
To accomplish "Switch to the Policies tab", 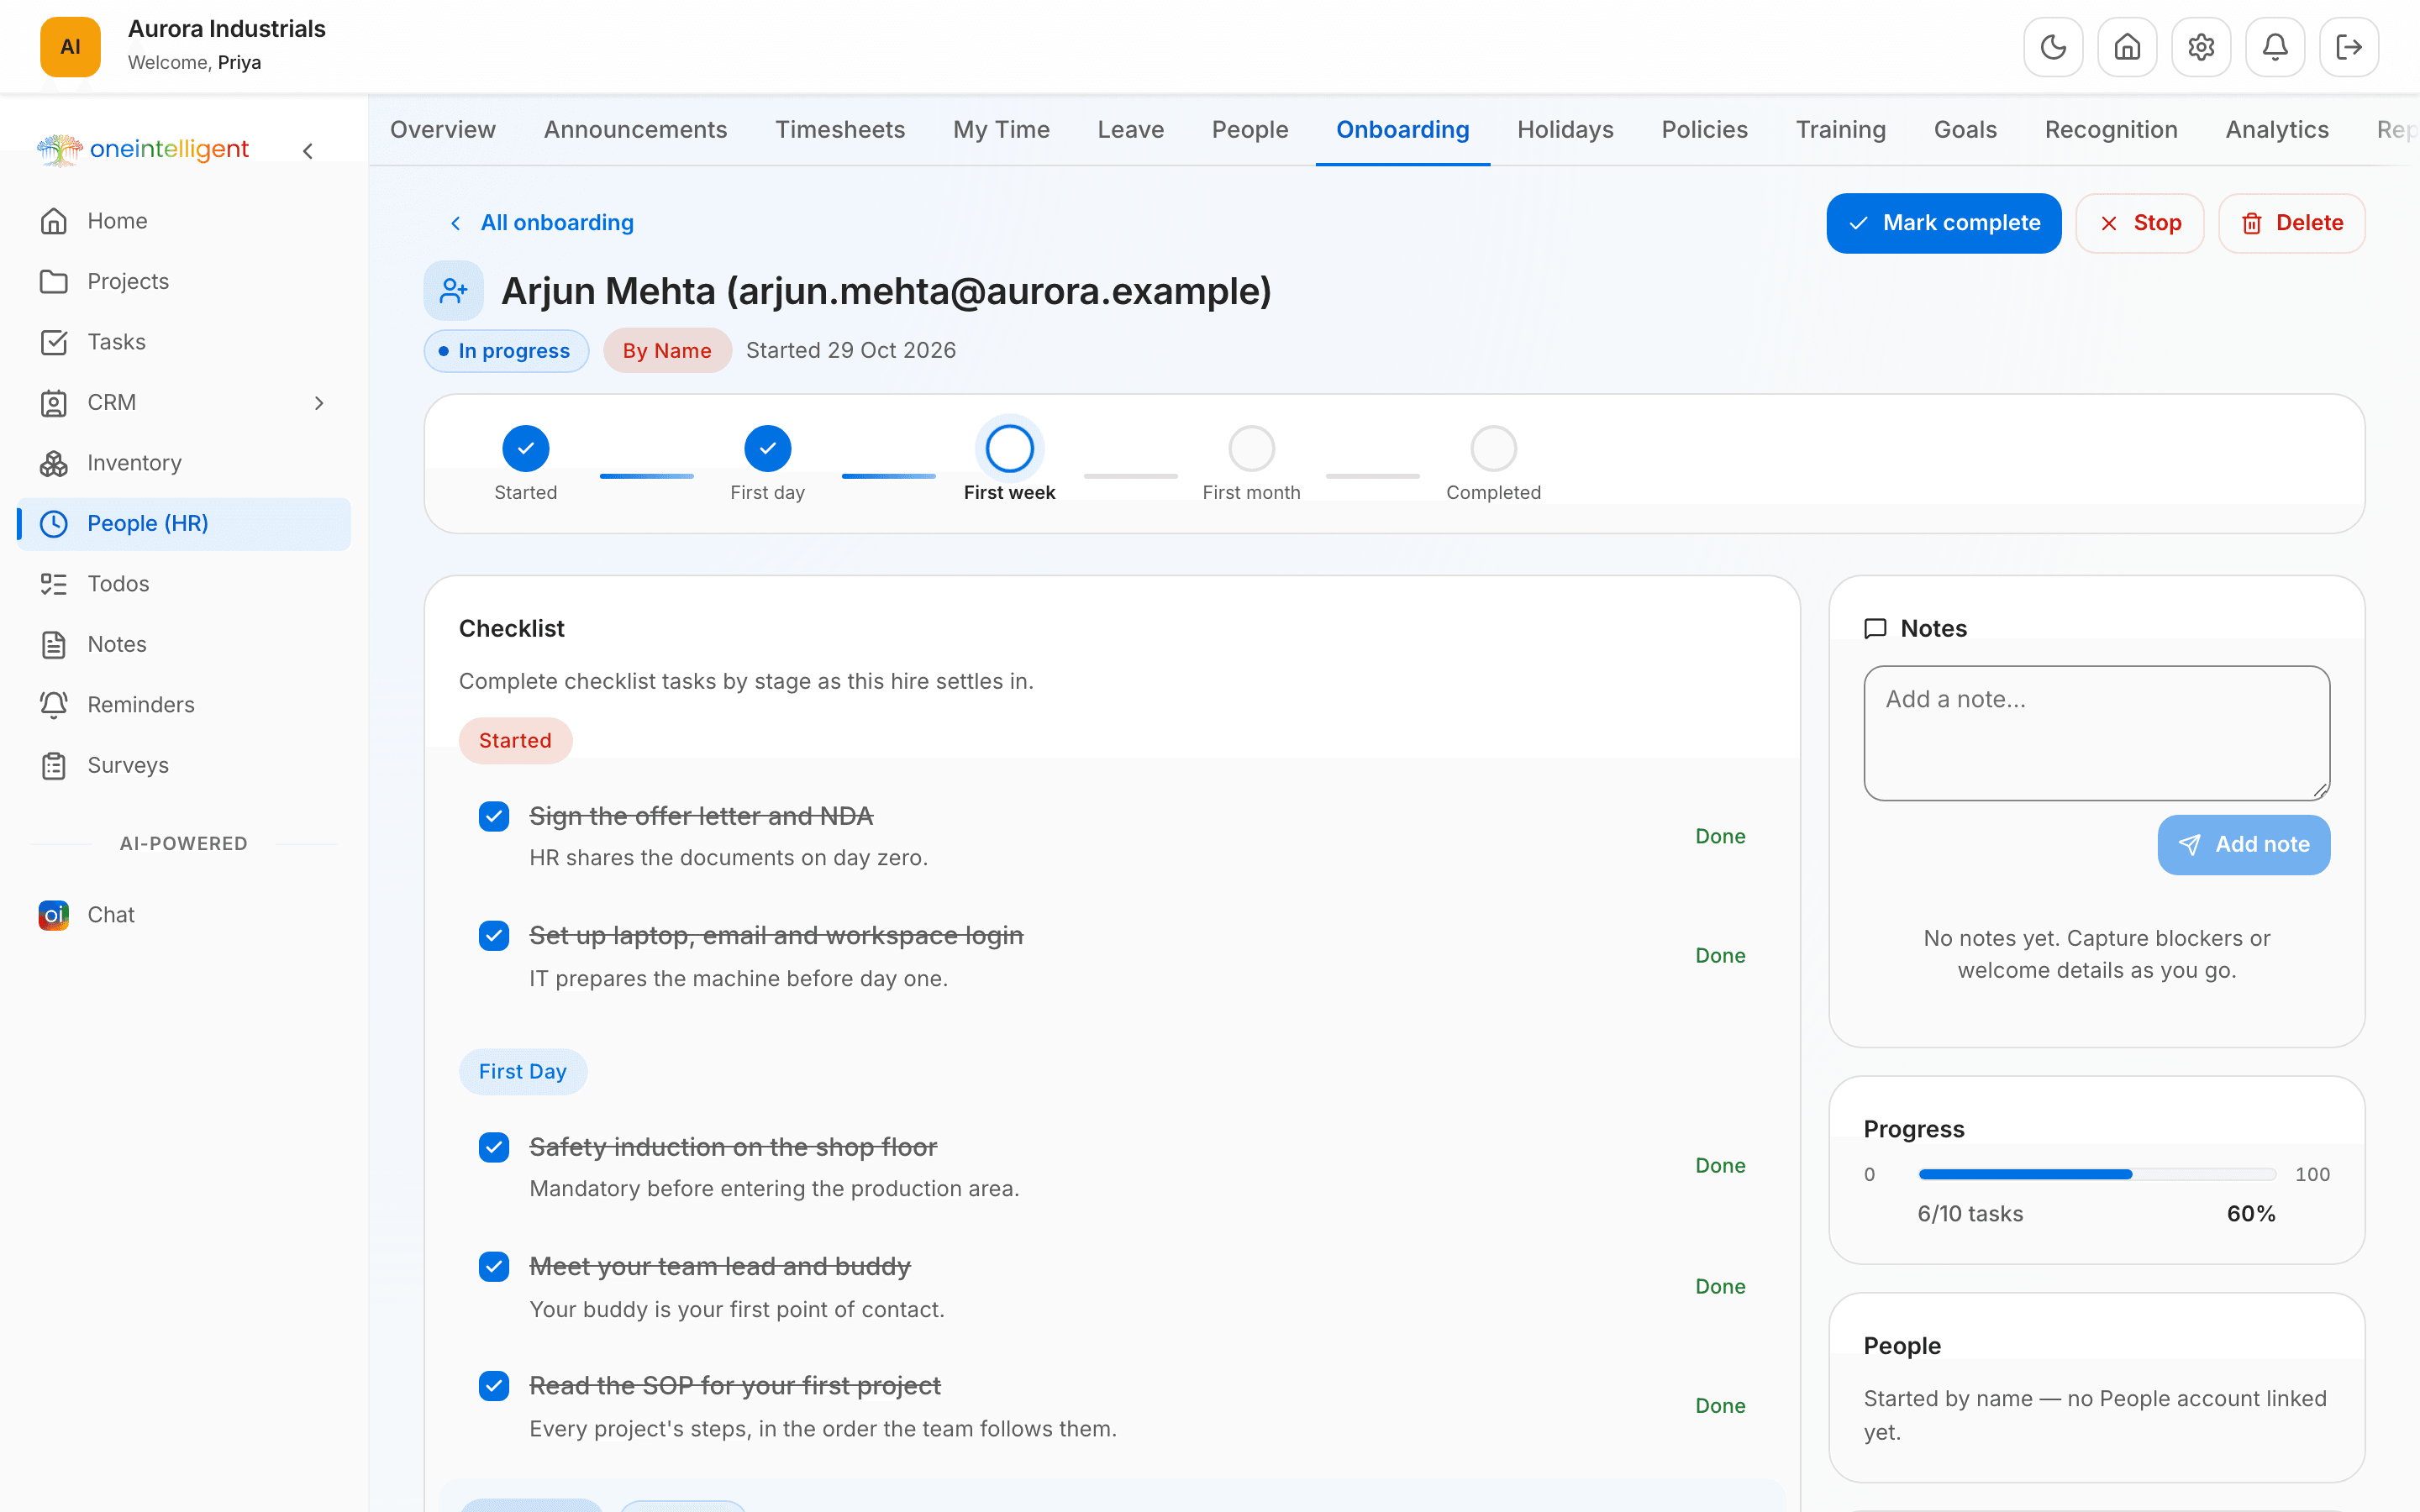I will tap(1705, 130).
